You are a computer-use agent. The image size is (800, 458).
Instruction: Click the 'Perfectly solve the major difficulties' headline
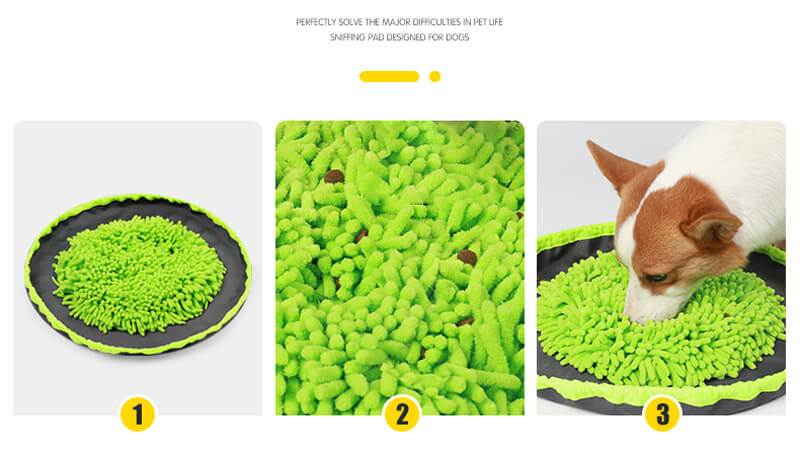(399, 22)
